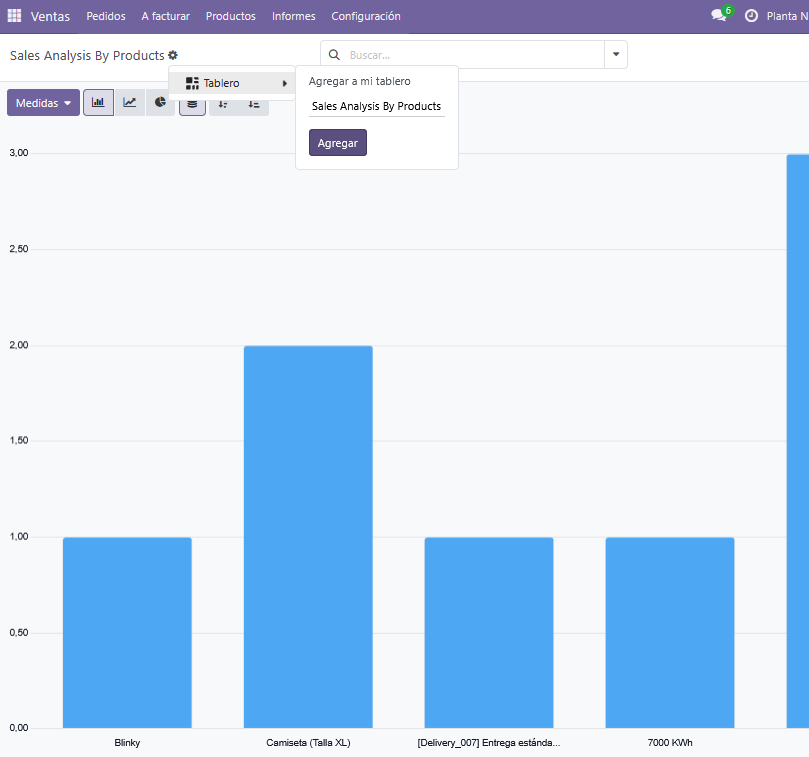This screenshot has height=757, width=809.
Task: Click the search magnifier icon
Action: pos(335,55)
